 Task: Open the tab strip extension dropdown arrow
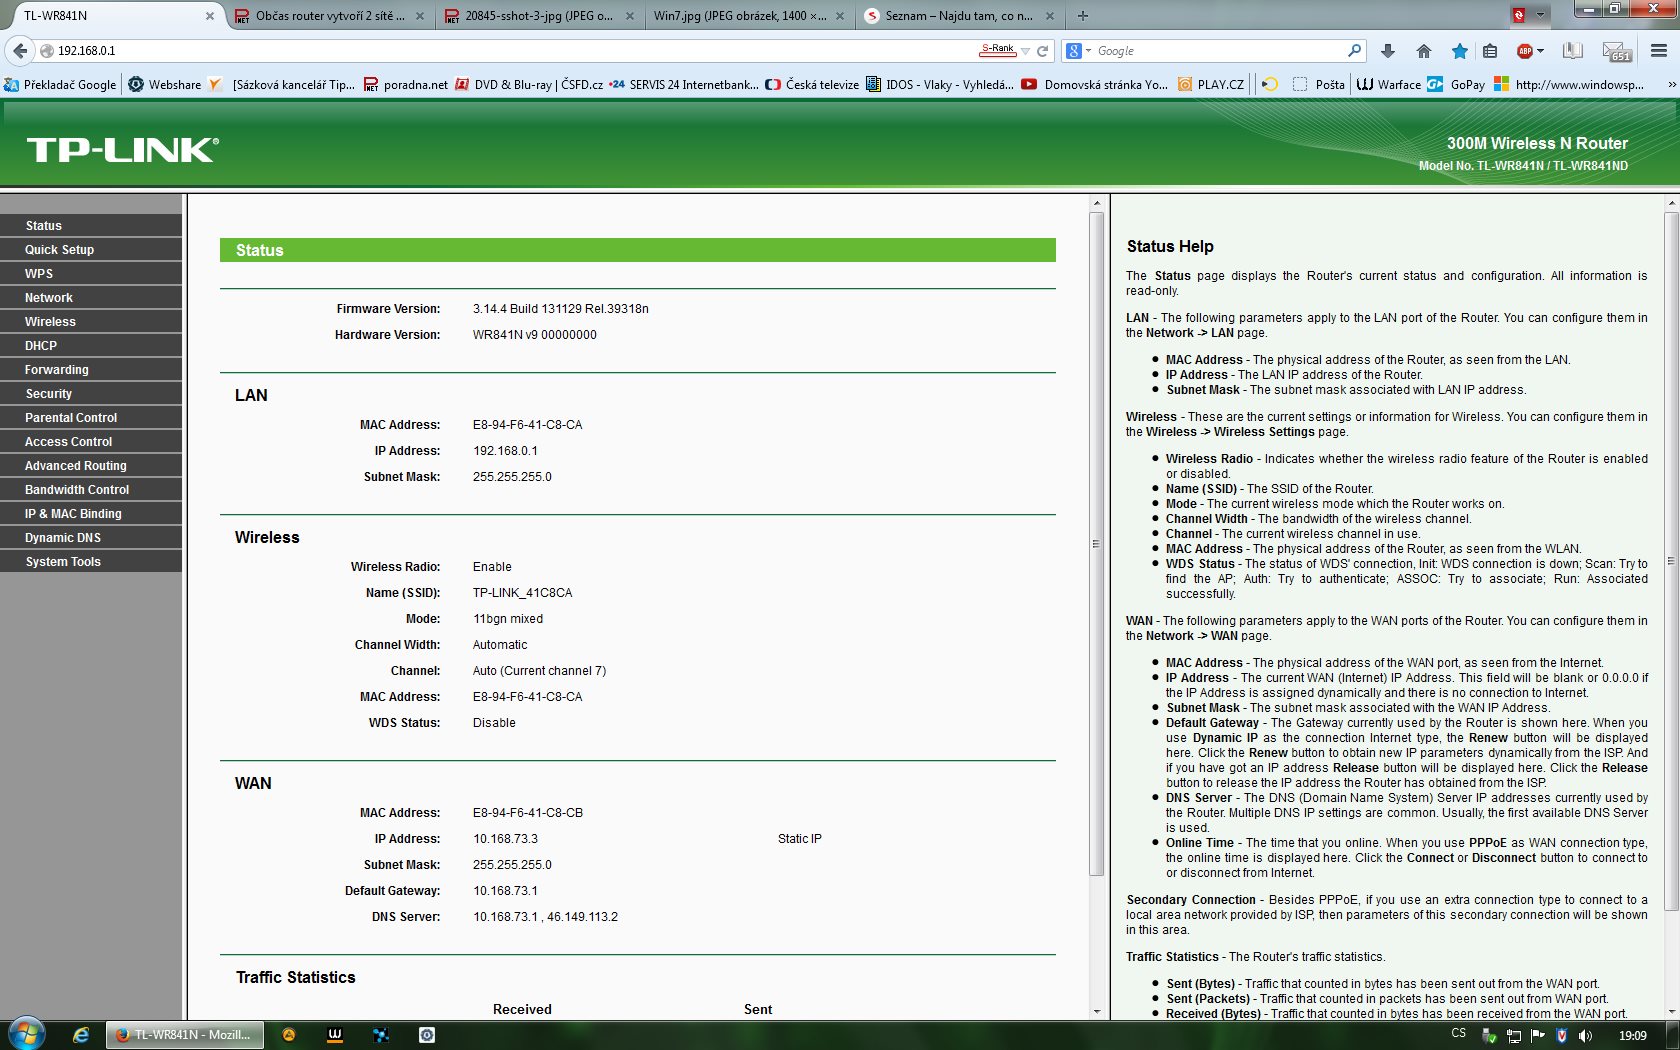[1541, 15]
